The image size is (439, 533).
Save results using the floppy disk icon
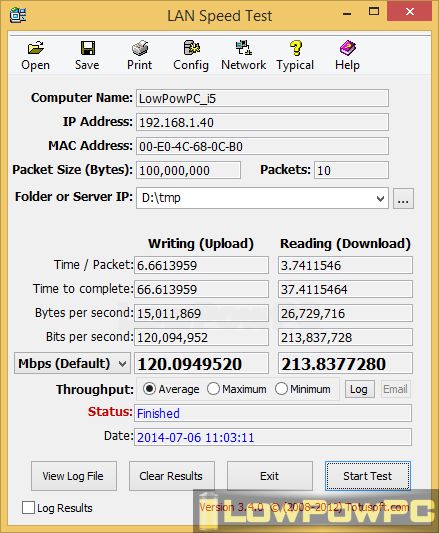[87, 48]
